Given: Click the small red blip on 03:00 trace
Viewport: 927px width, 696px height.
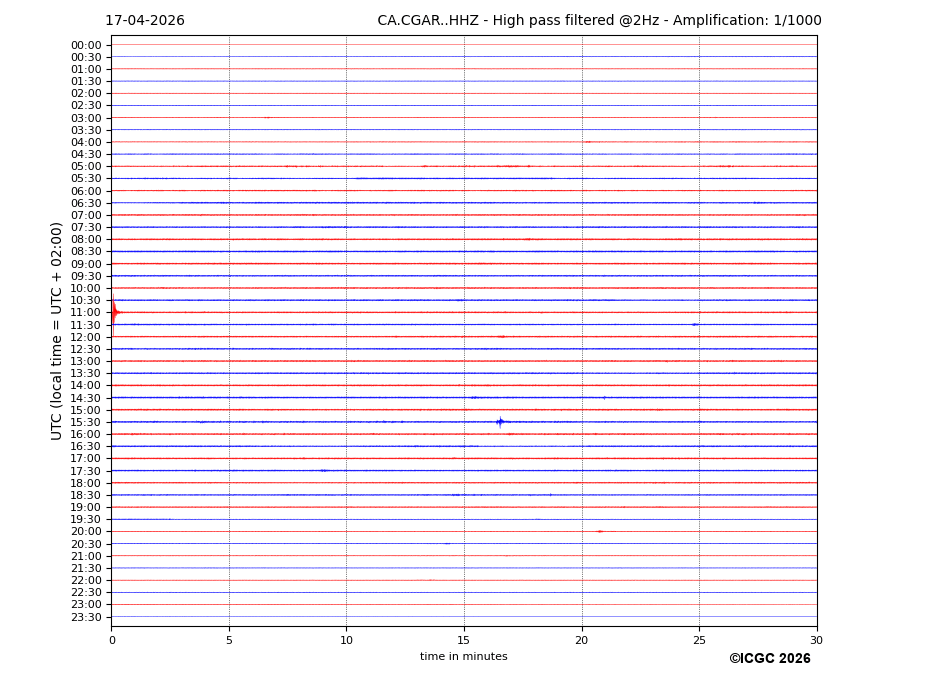Looking at the screenshot, I should pos(267,118).
